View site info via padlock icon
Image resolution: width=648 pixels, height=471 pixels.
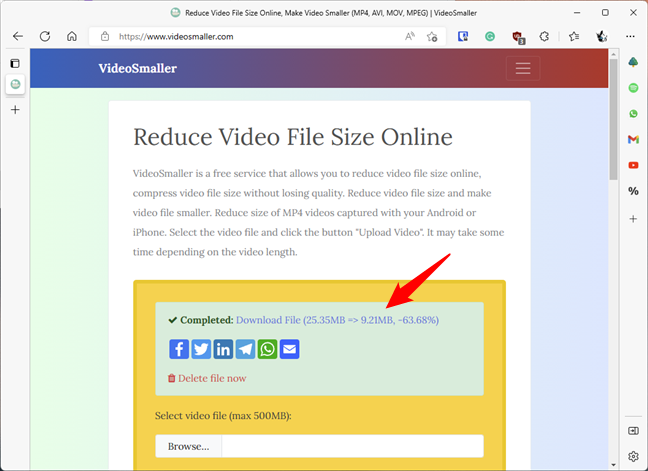pos(105,36)
